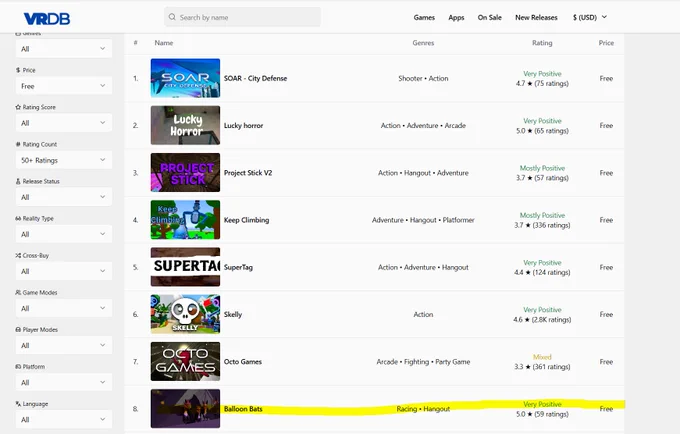Click the Price column header
680x434 pixels.
[x=606, y=43]
